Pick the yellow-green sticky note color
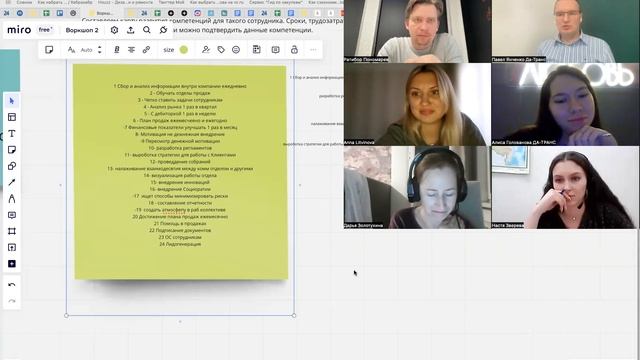 [x=184, y=50]
